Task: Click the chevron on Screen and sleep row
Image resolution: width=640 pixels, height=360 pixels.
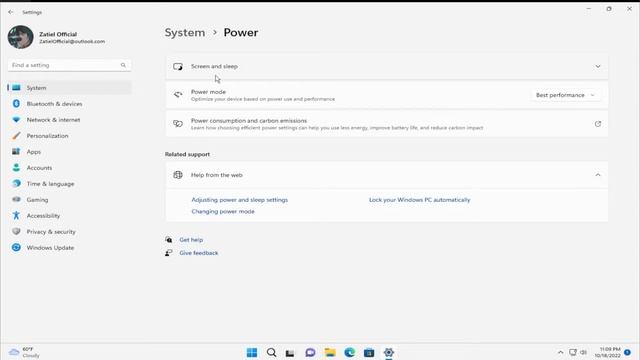Action: tap(598, 67)
